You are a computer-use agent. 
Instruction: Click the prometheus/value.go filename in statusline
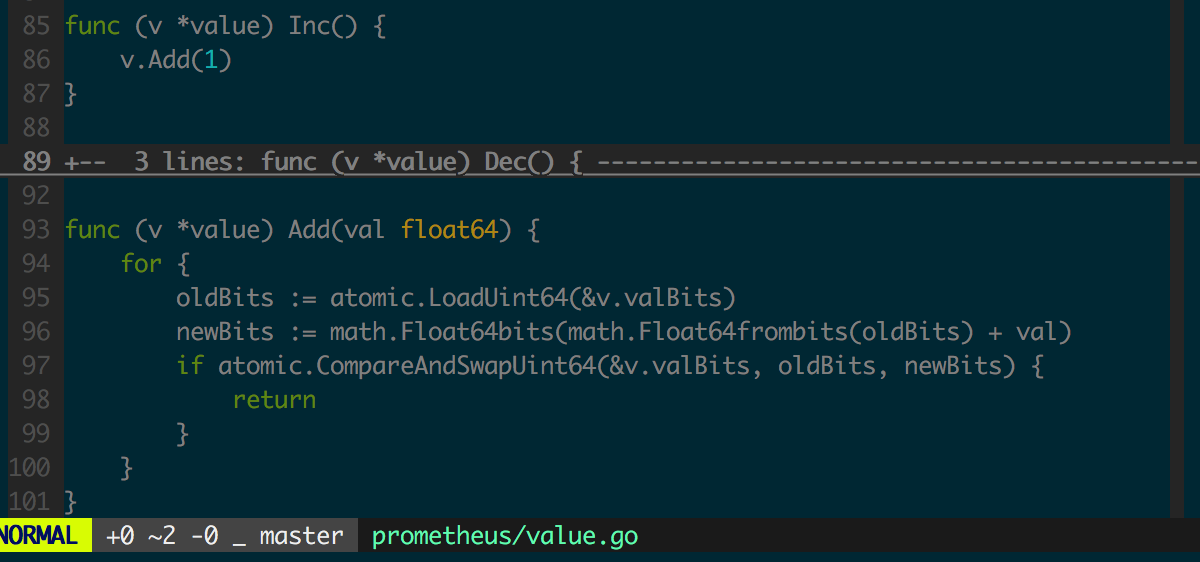click(x=505, y=536)
